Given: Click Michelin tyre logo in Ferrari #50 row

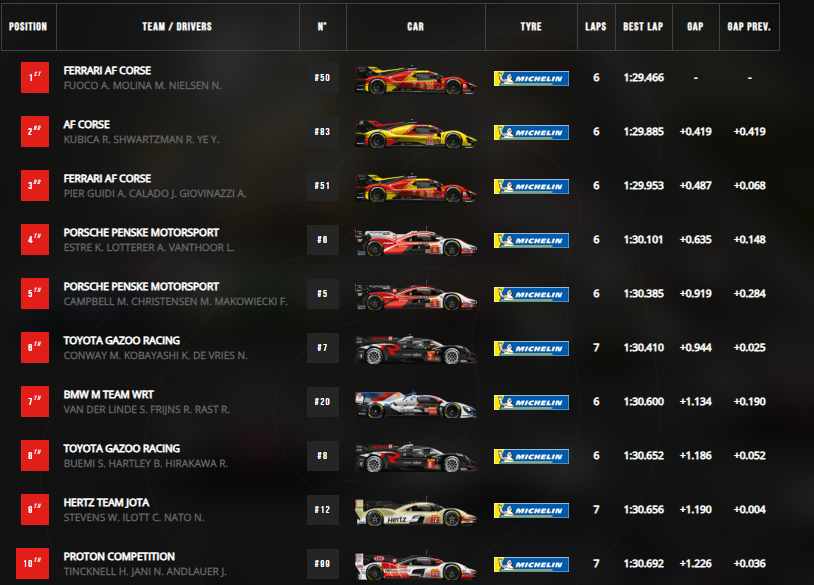Looking at the screenshot, I should [531, 78].
